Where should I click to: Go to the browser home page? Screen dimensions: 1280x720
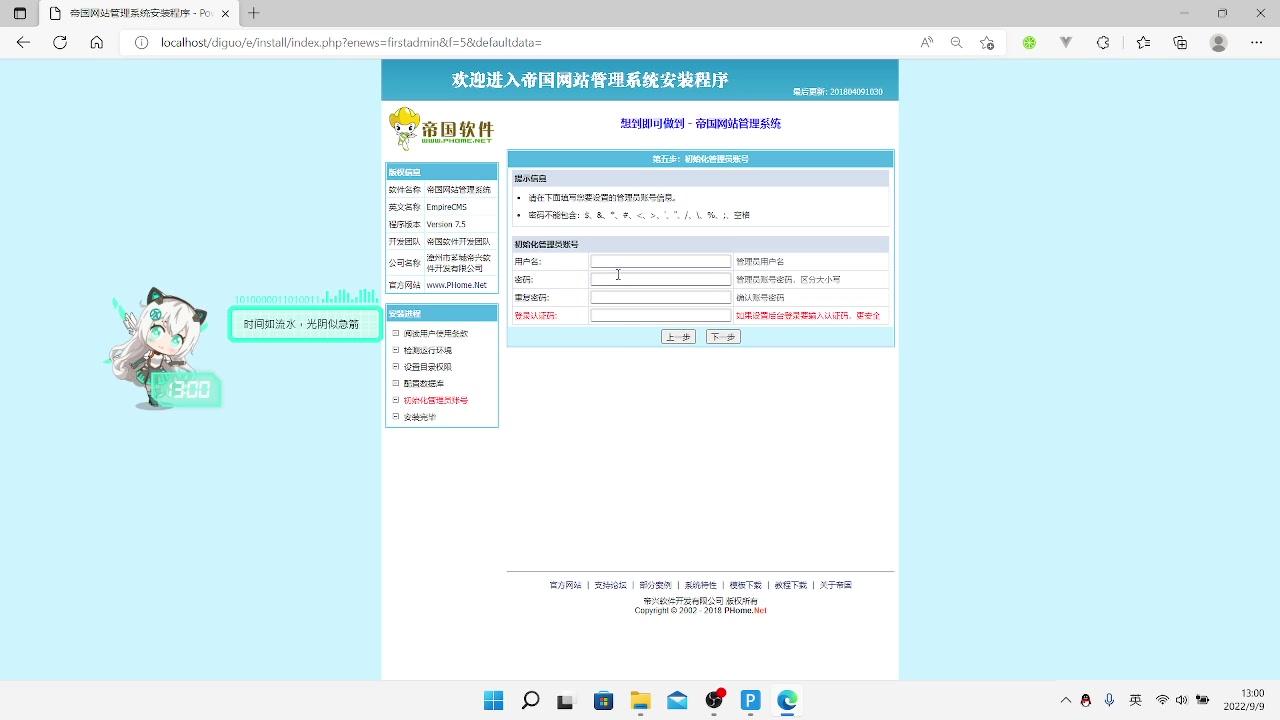(x=96, y=42)
